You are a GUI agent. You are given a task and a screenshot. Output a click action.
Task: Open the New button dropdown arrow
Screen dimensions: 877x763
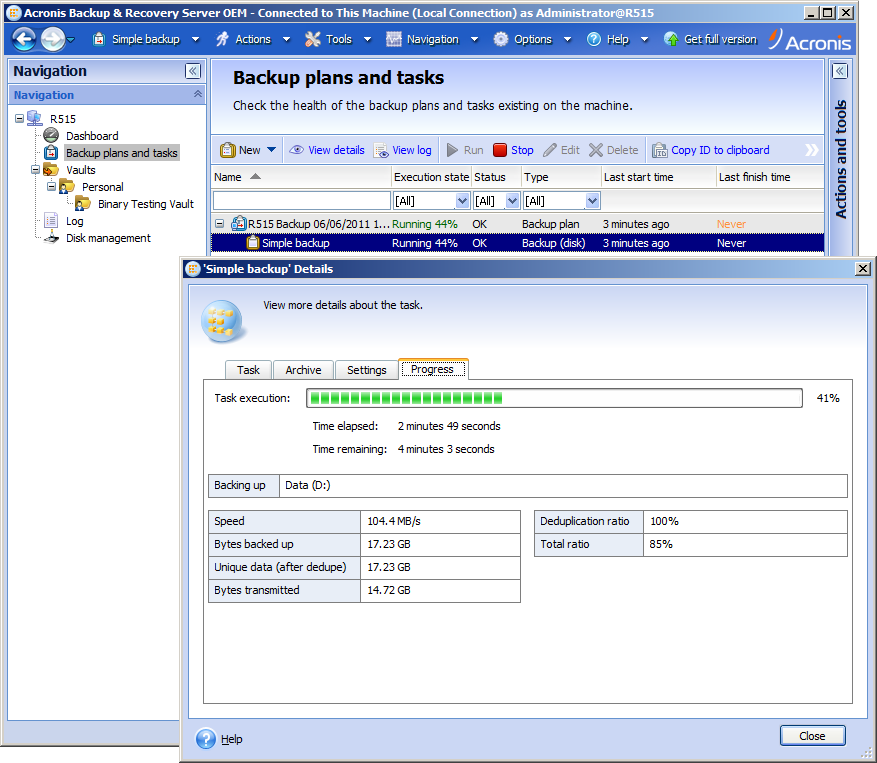click(271, 150)
